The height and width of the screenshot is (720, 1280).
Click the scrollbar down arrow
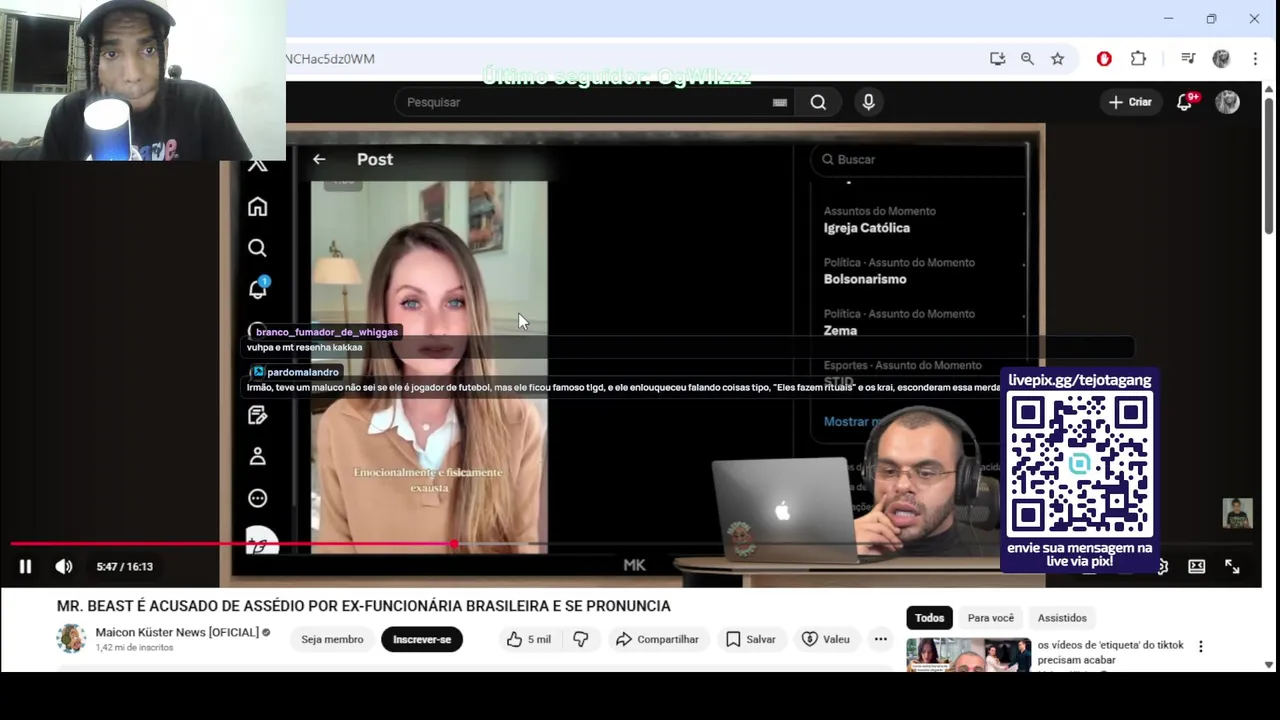(1269, 664)
